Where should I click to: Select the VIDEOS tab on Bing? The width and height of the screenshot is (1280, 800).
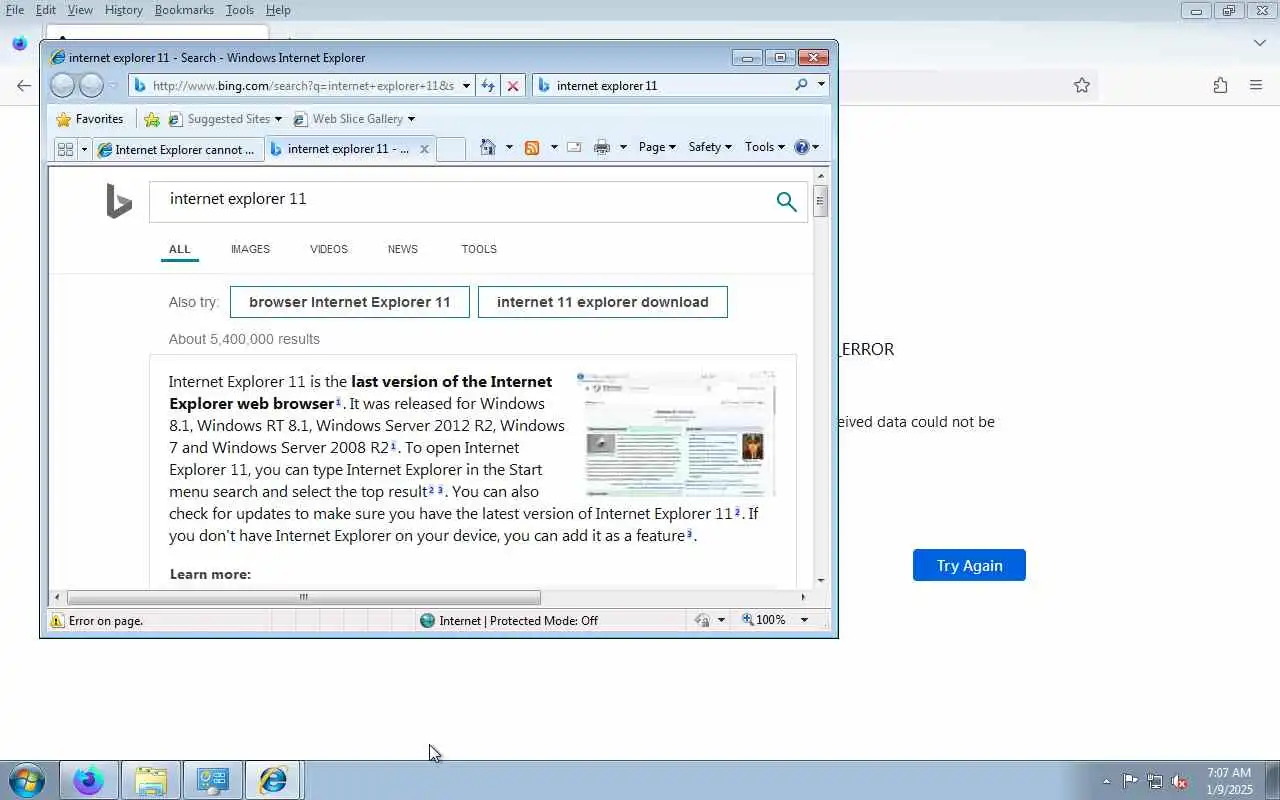tap(329, 249)
